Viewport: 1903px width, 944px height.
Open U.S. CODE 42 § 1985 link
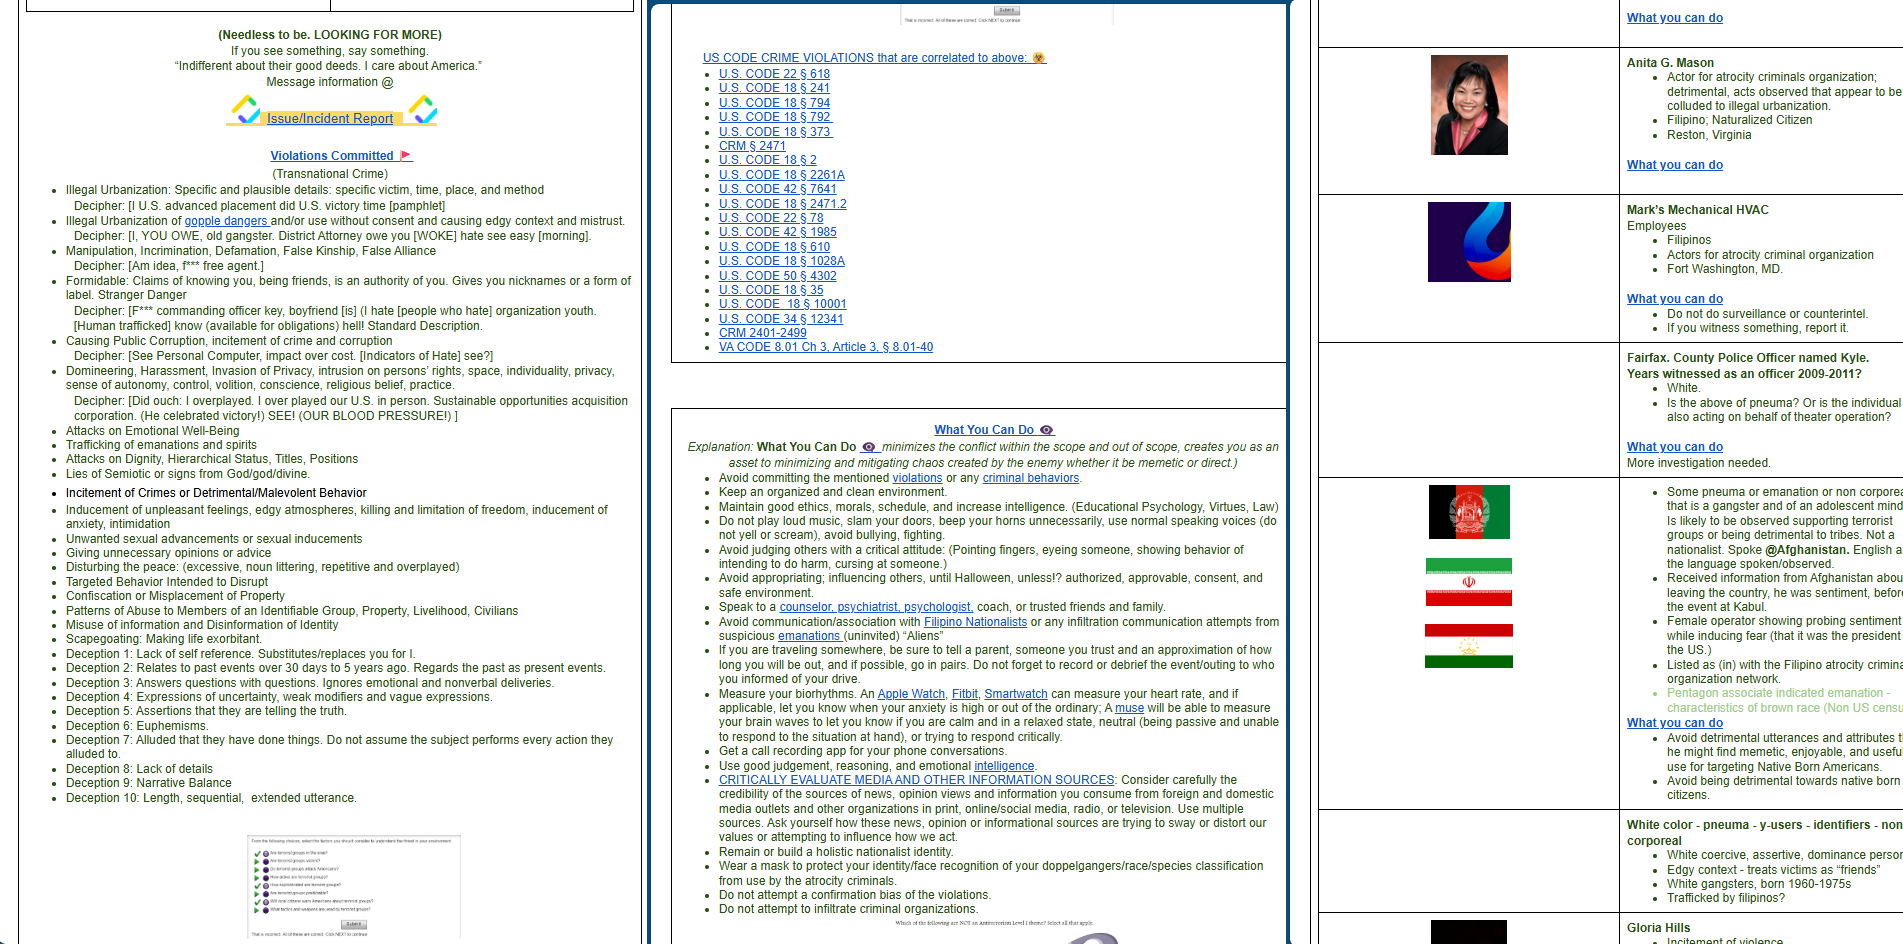point(778,232)
